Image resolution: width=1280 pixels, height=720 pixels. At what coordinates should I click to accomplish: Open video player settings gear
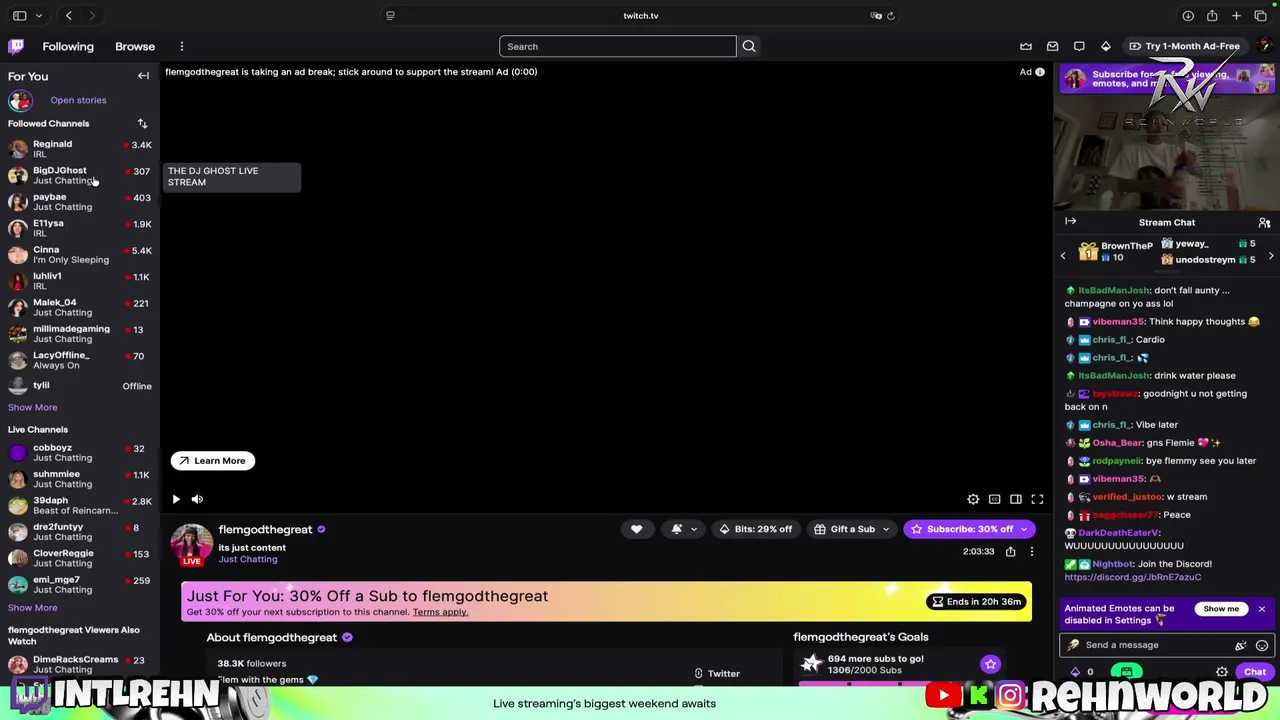coord(973,499)
